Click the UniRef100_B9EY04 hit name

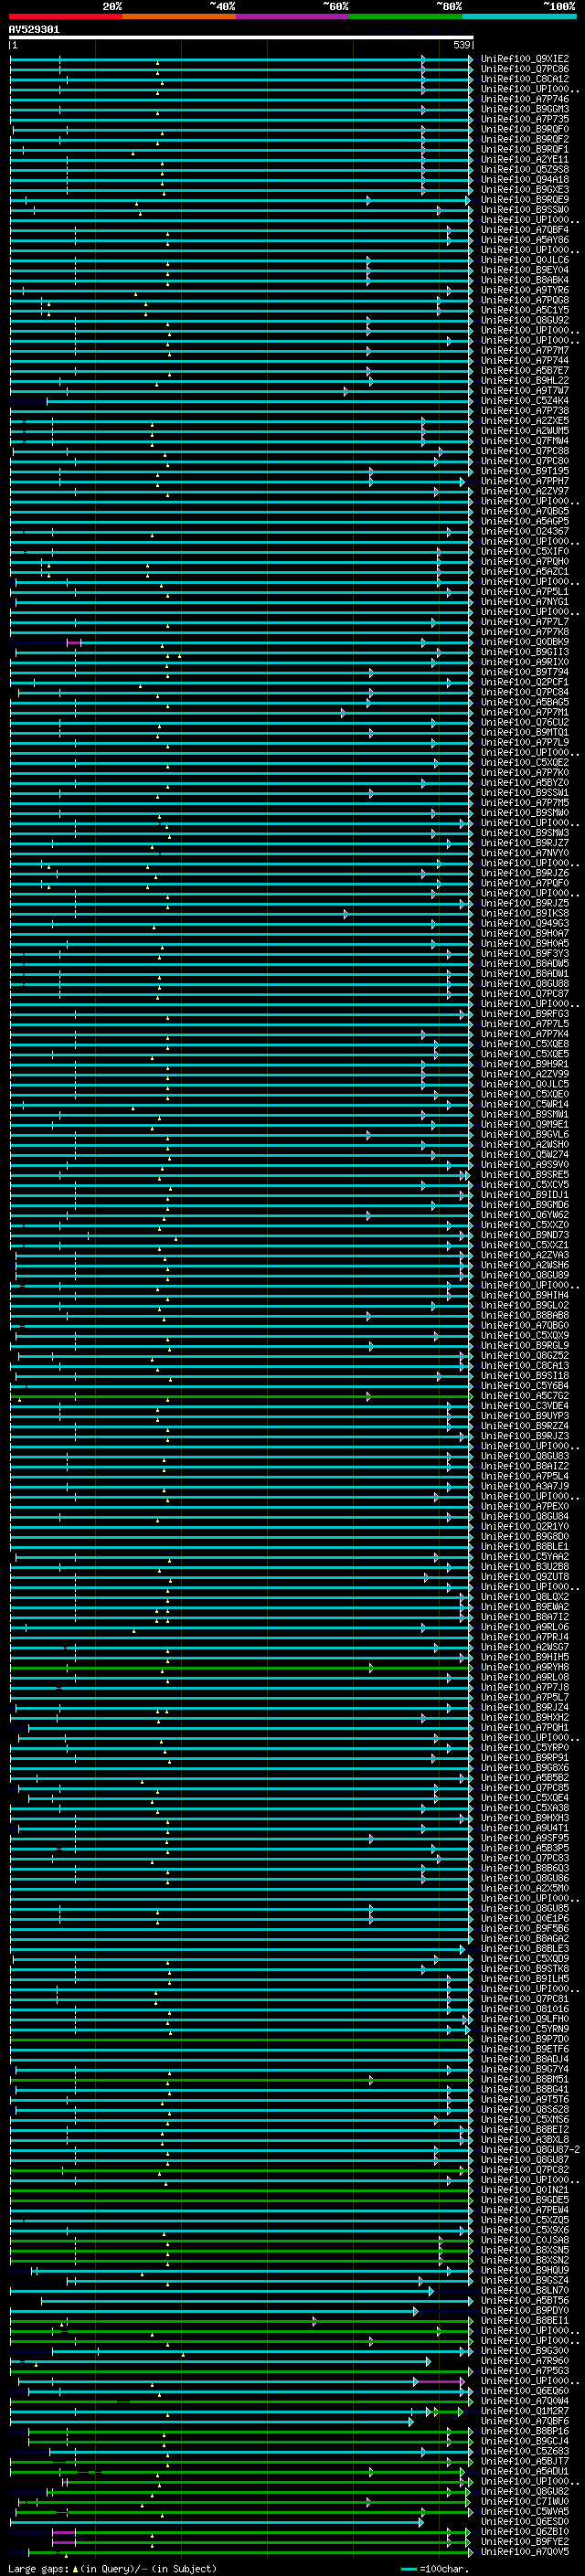tap(525, 270)
